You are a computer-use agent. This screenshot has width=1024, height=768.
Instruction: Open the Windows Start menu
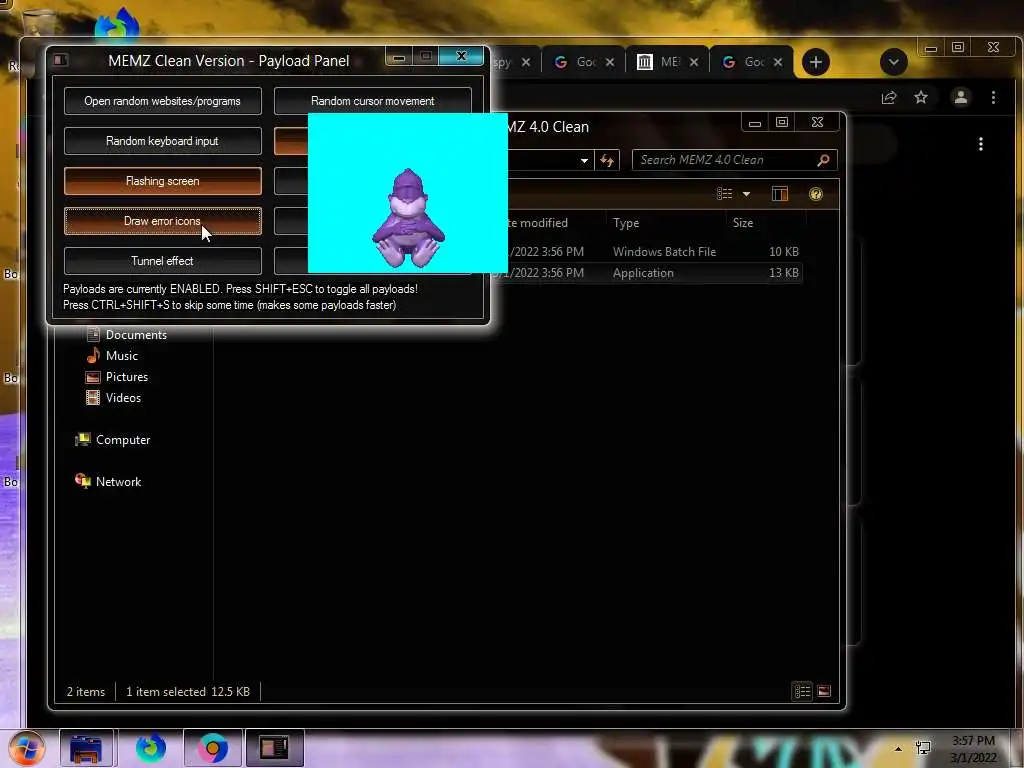click(26, 748)
